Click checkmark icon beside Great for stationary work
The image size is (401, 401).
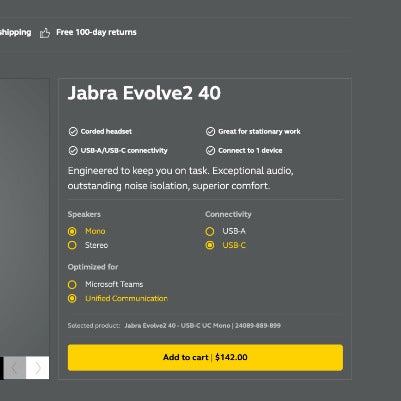(x=210, y=132)
